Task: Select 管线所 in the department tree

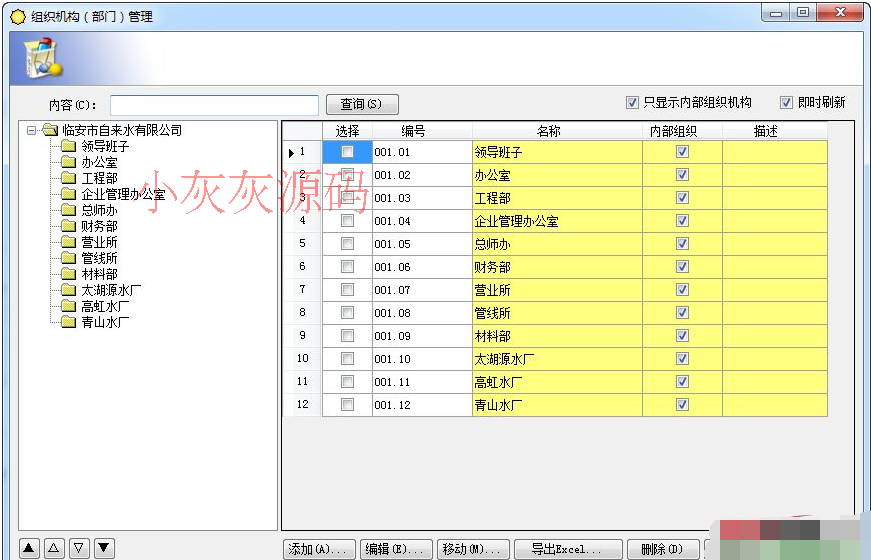Action: coord(99,258)
